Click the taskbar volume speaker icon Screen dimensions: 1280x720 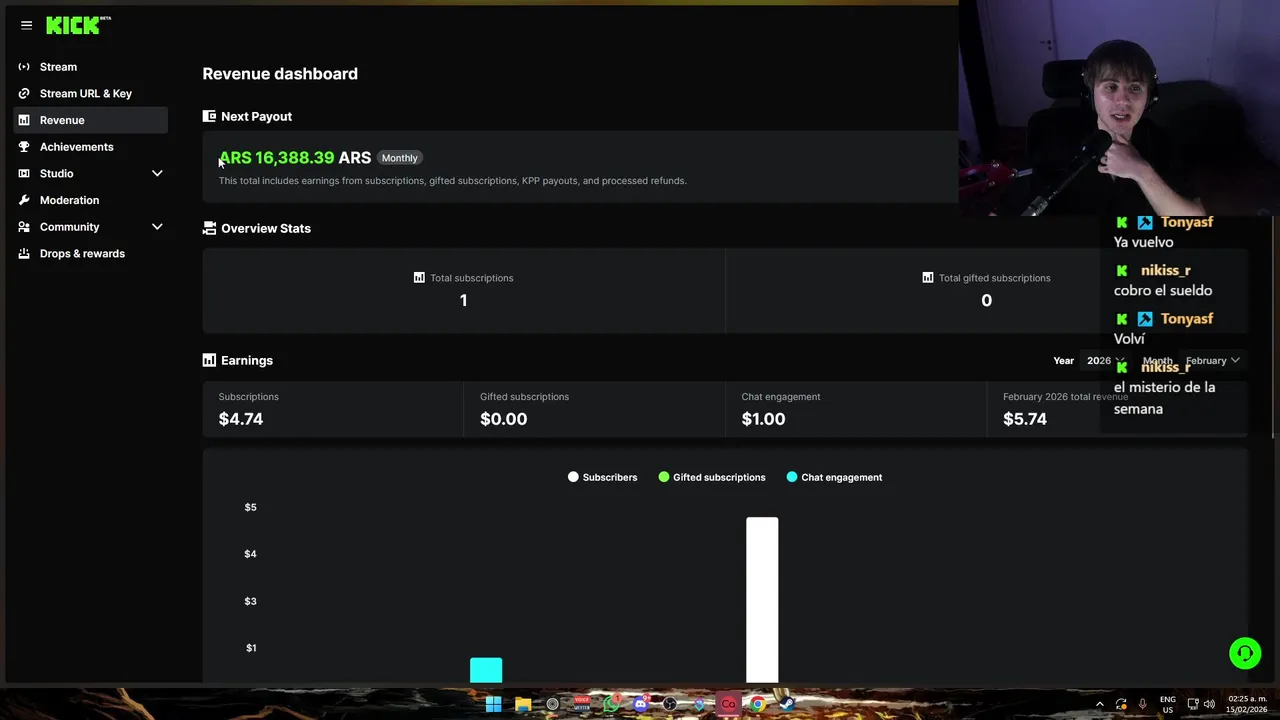[1209, 704]
